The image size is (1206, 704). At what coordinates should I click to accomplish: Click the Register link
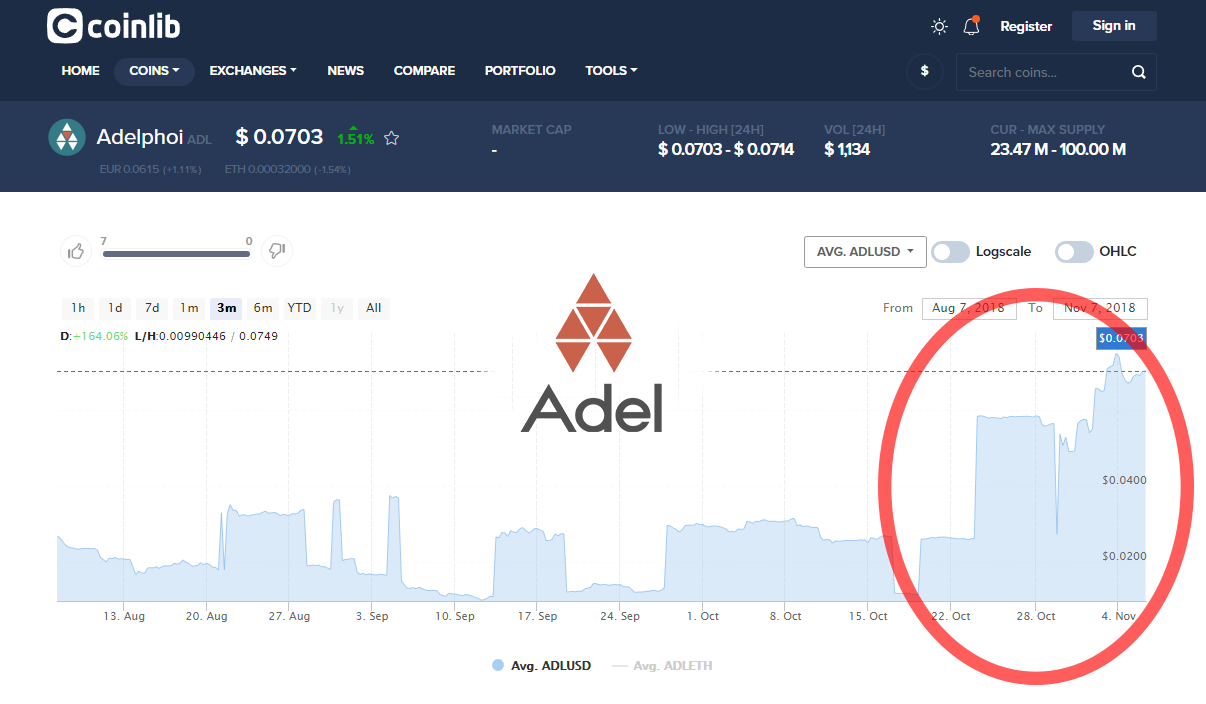1026,27
